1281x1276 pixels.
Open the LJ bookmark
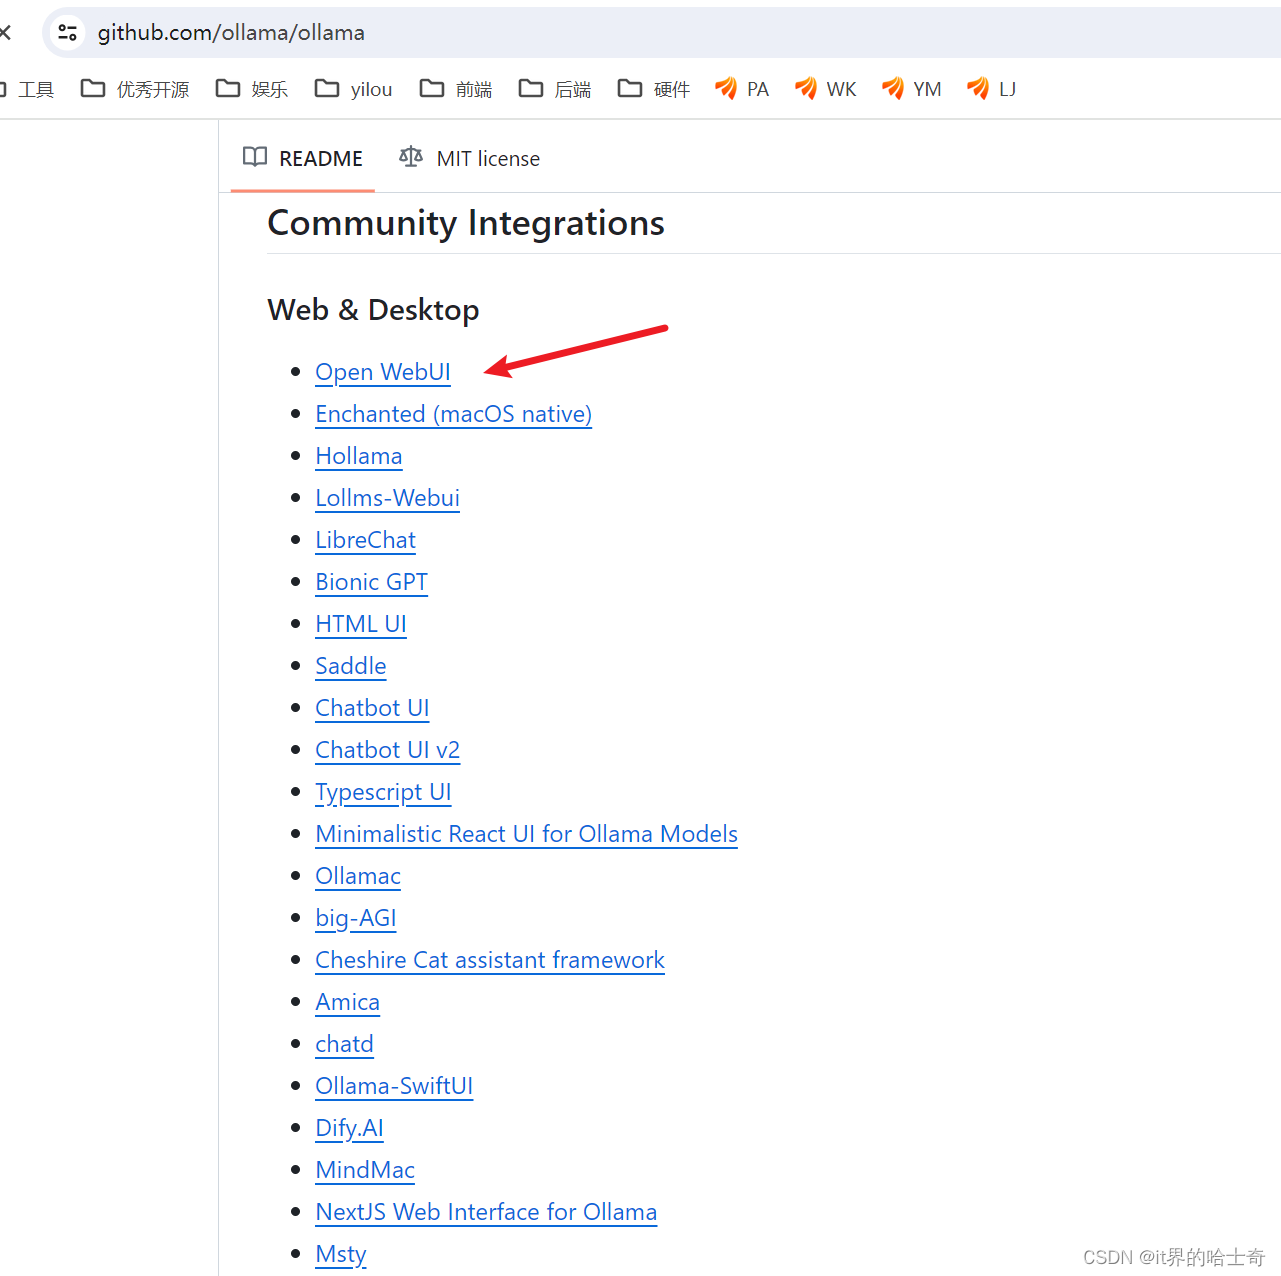(992, 89)
